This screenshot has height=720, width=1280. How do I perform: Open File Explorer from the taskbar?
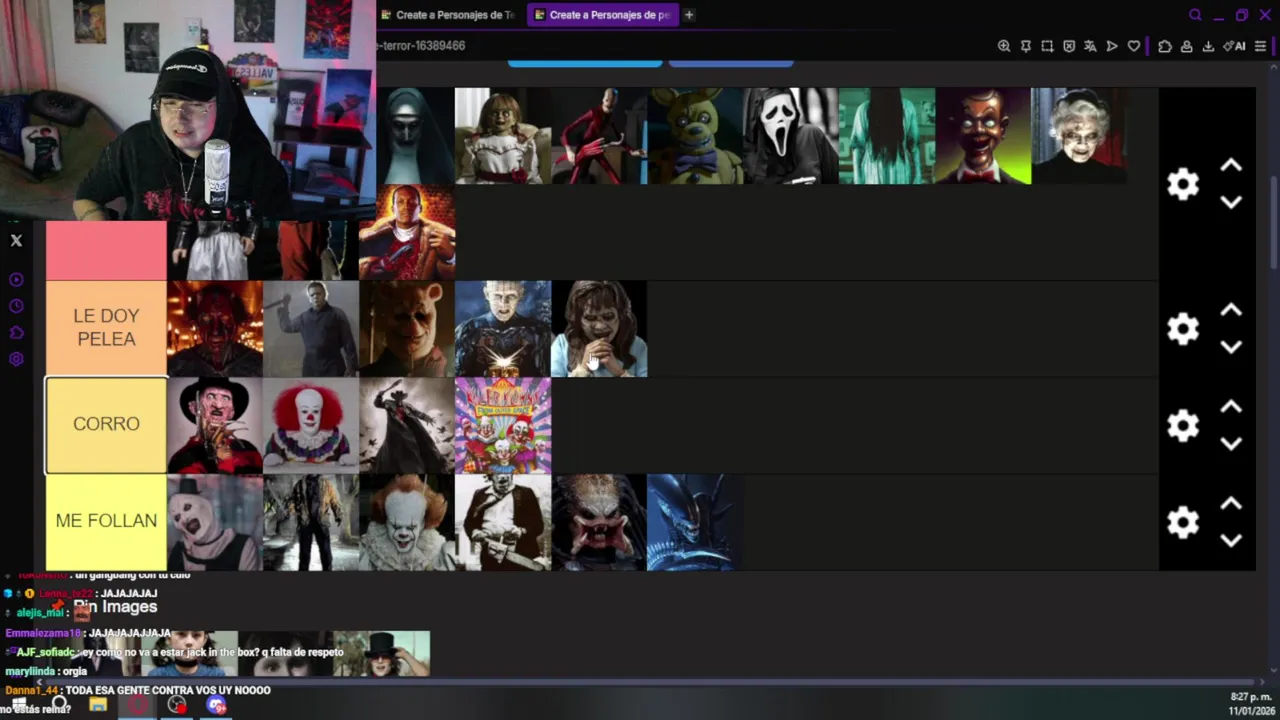coord(97,705)
